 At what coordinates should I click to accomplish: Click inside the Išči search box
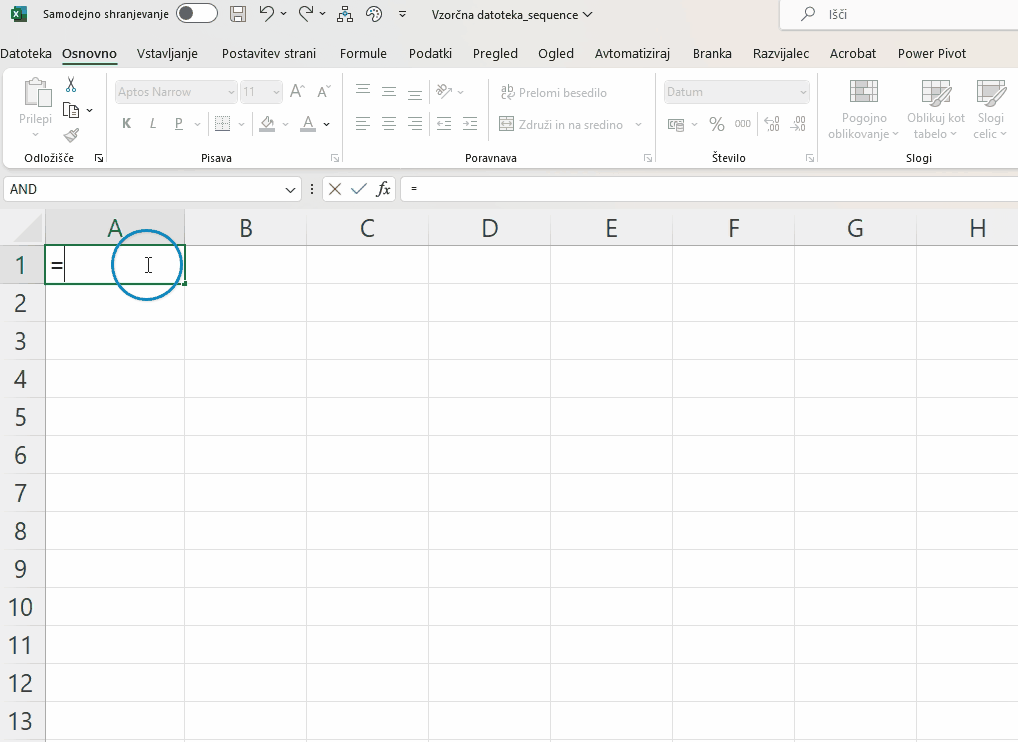(900, 15)
